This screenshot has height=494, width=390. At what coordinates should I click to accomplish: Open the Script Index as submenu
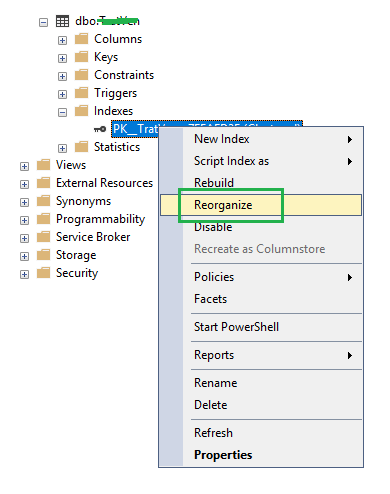261,161
